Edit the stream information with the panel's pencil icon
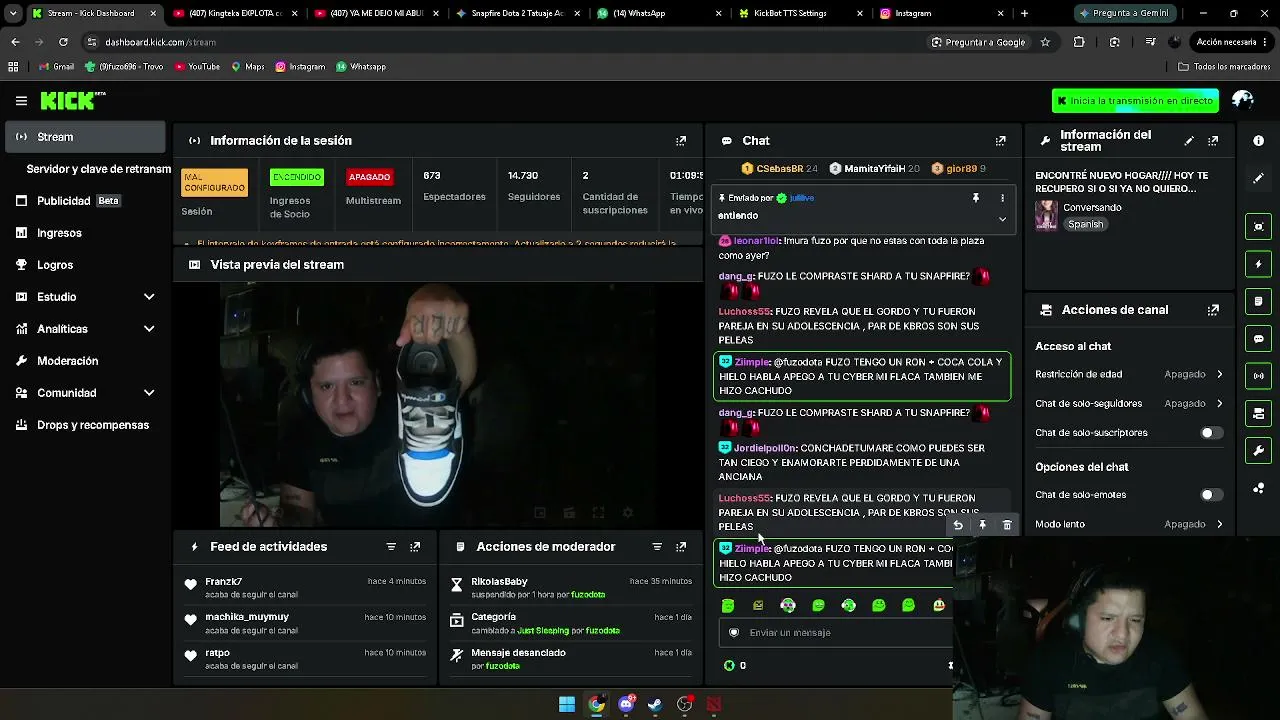Image resolution: width=1280 pixels, height=720 pixels. pos(1189,141)
